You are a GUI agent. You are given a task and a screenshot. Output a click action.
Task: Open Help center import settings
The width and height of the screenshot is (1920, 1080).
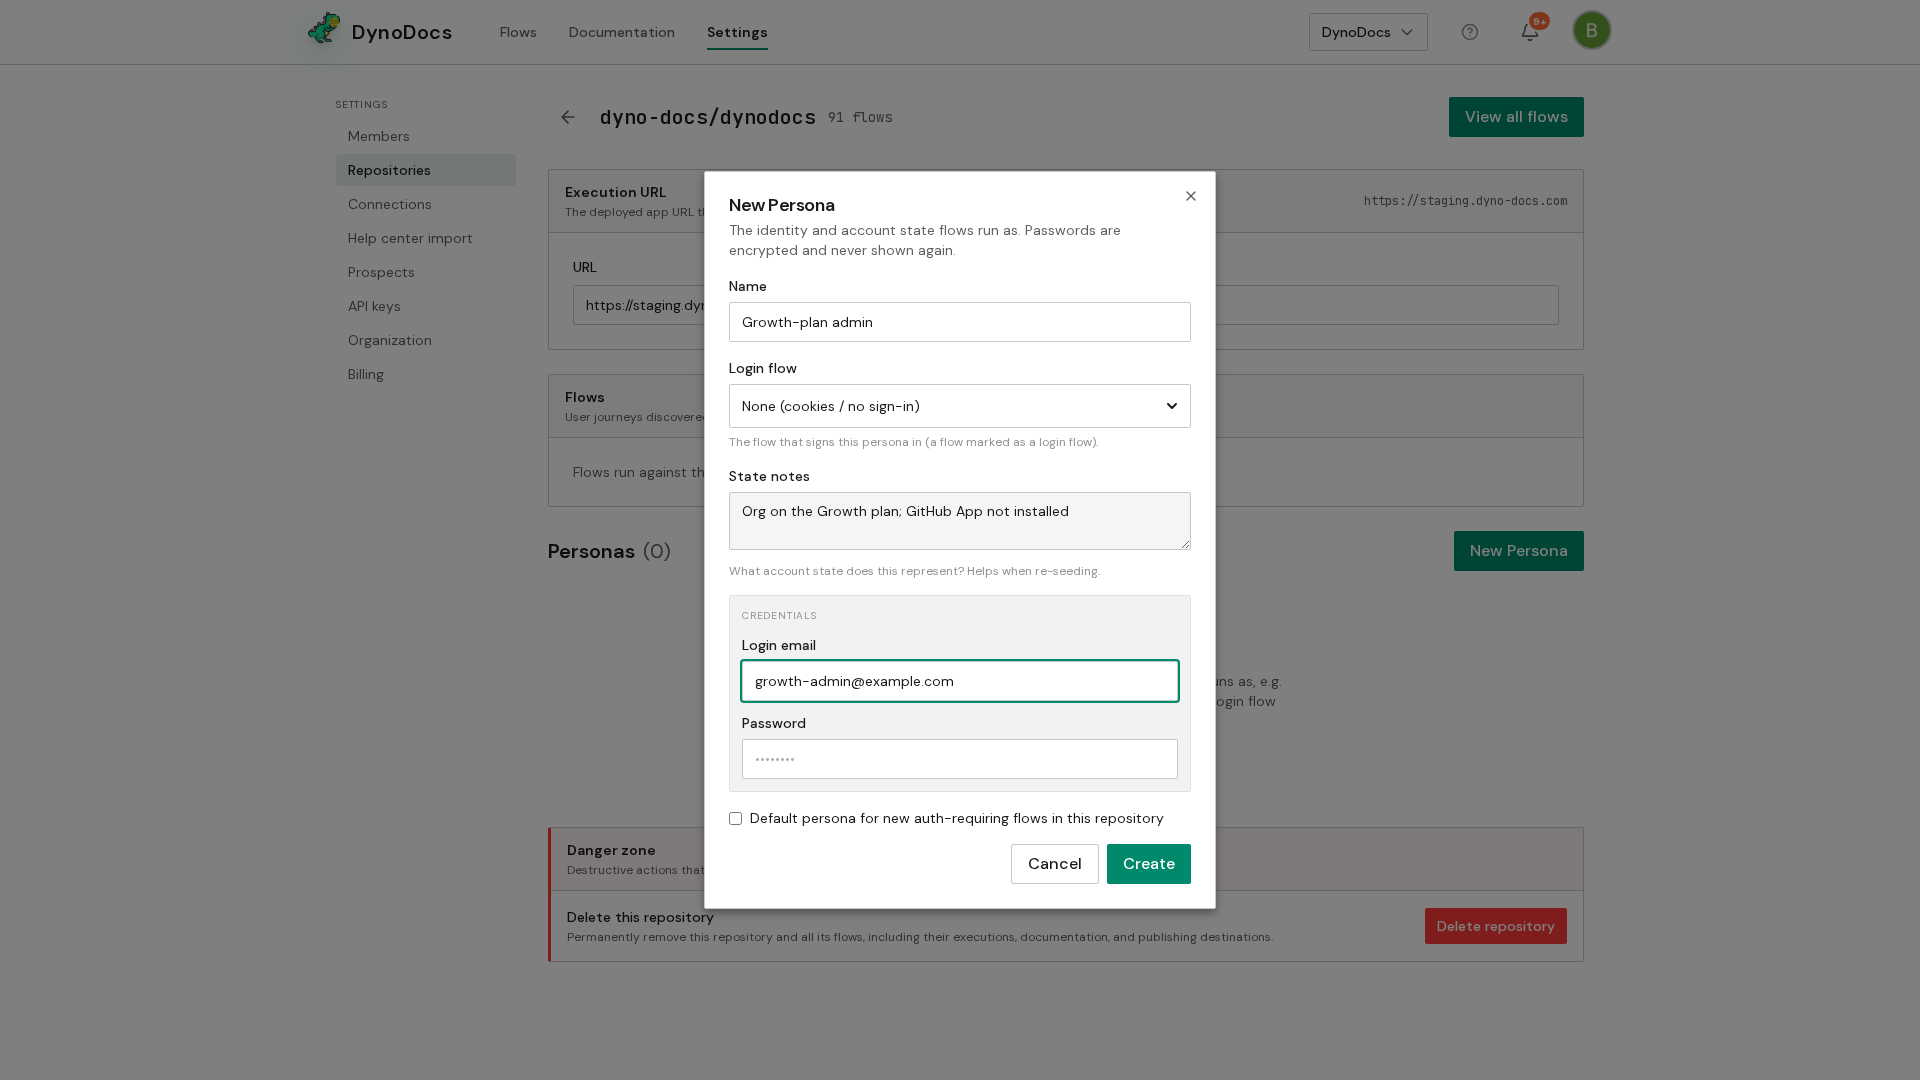coord(426,238)
